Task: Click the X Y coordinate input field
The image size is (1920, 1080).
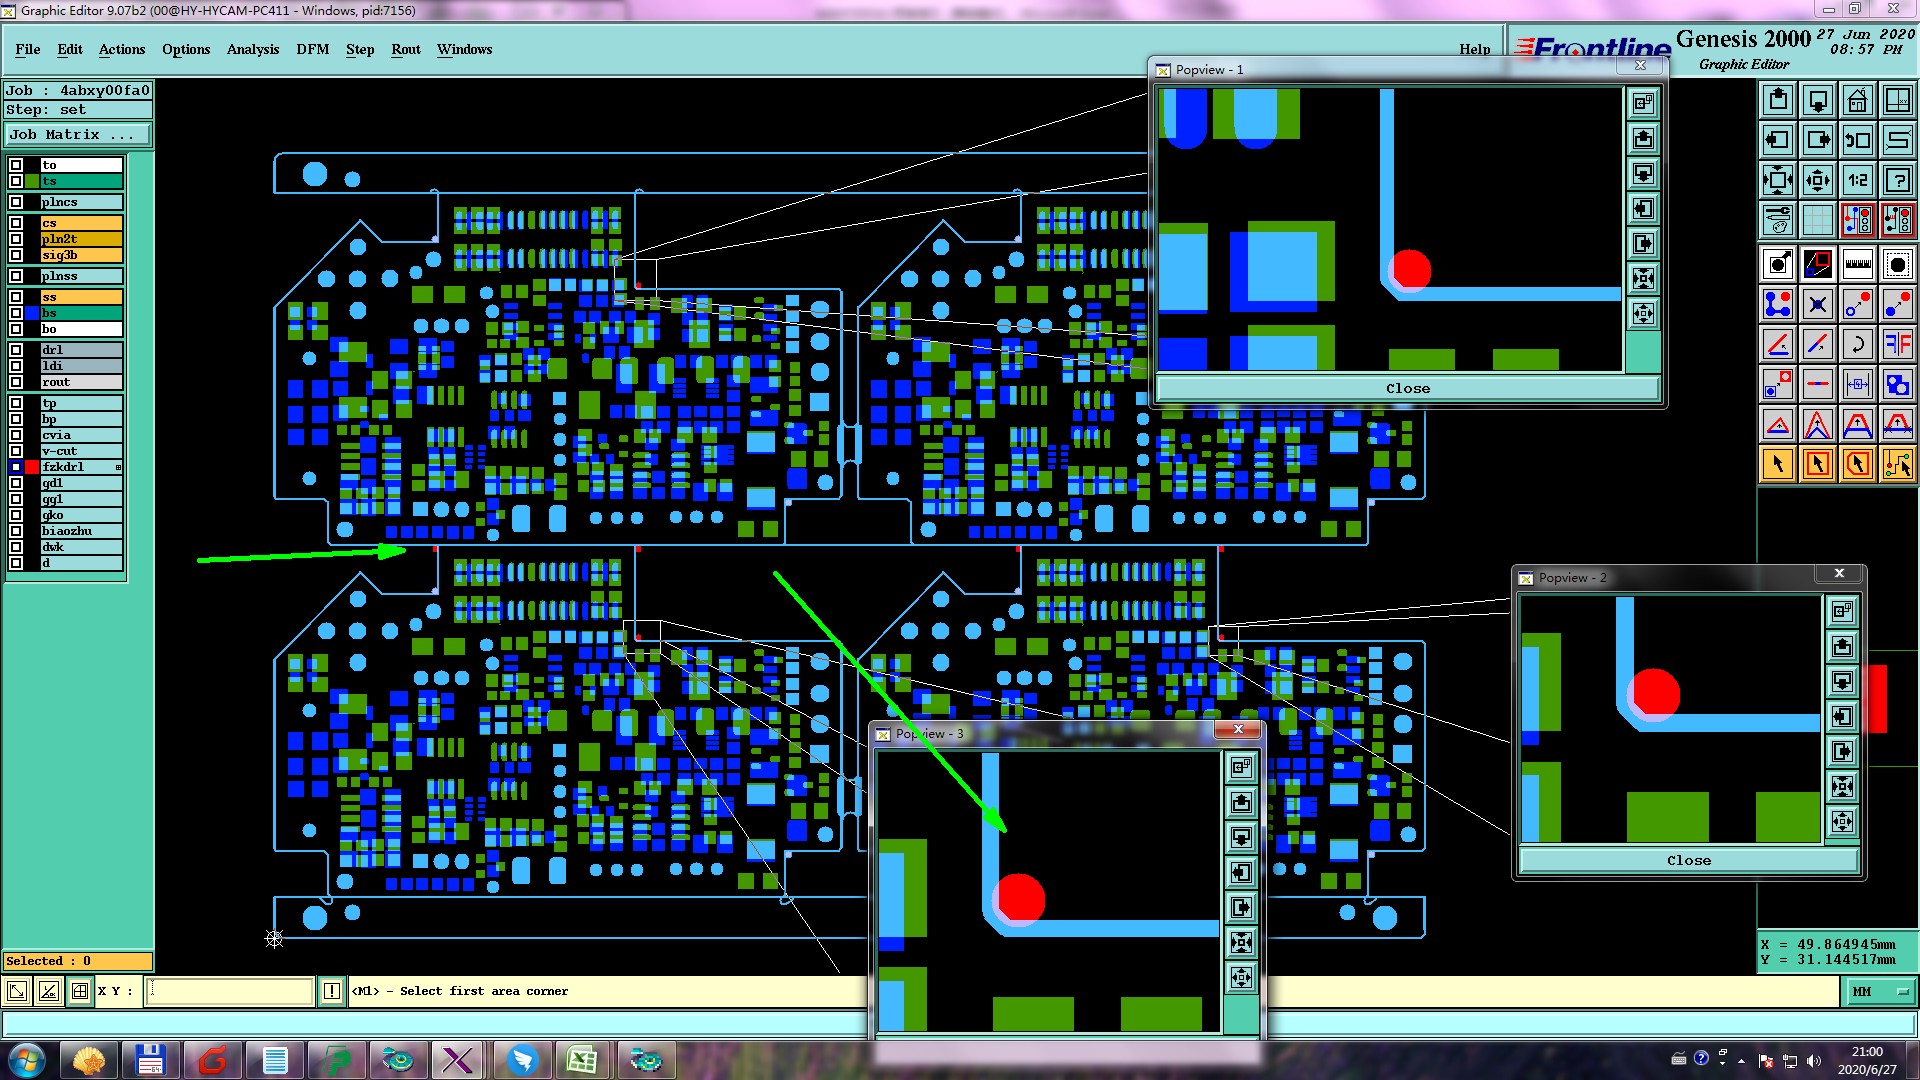Action: click(230, 991)
